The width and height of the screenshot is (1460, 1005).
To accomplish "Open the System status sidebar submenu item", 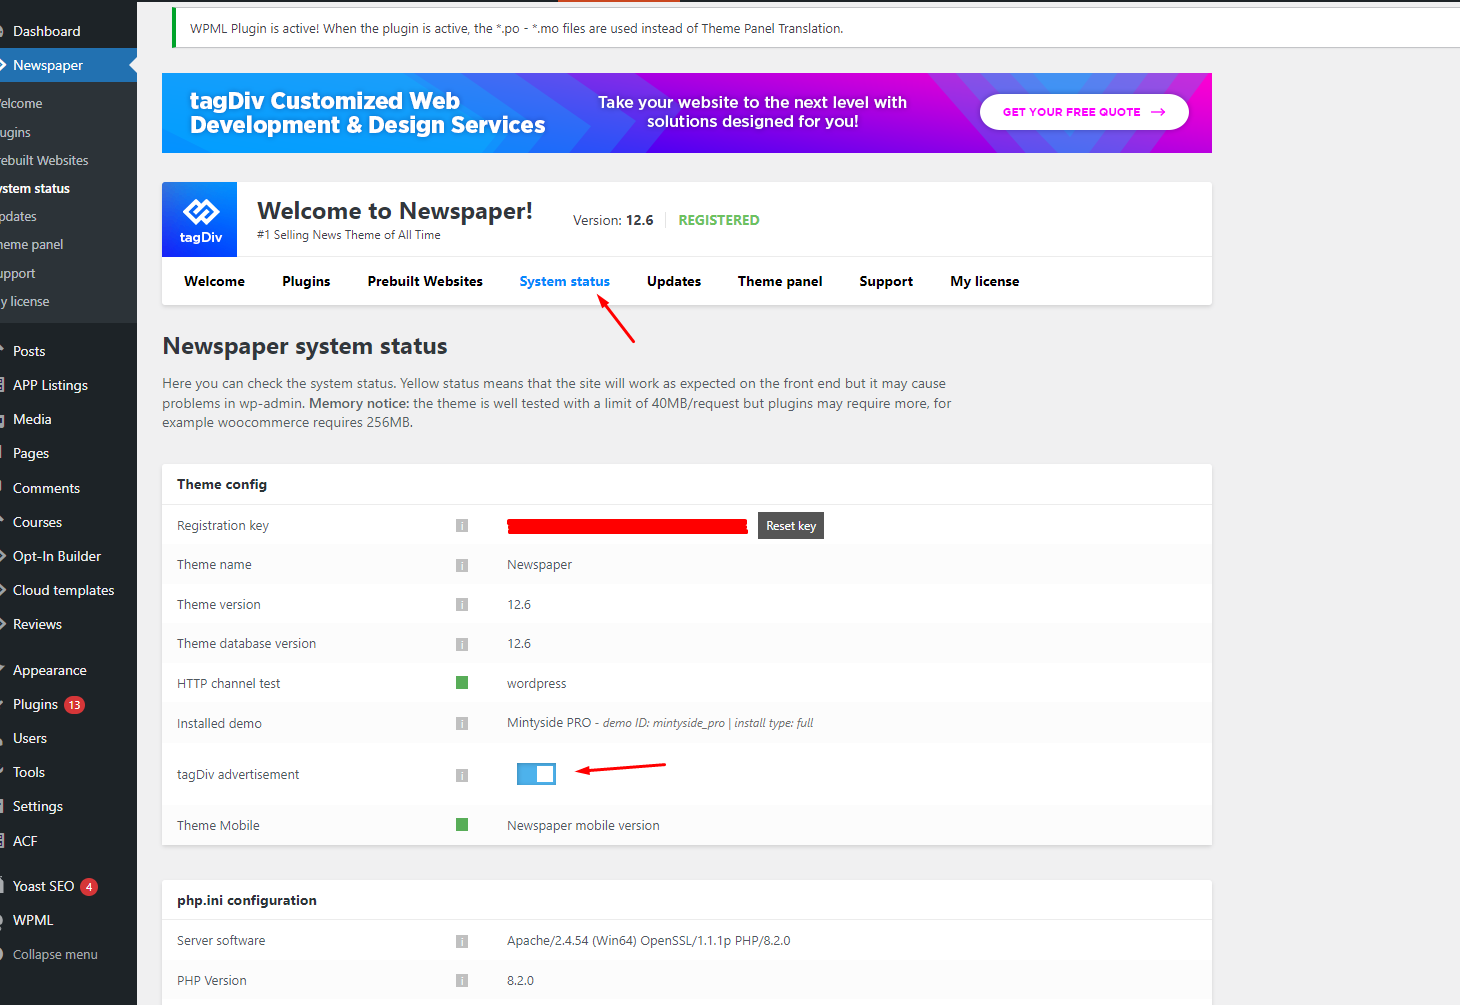I will tap(35, 188).
